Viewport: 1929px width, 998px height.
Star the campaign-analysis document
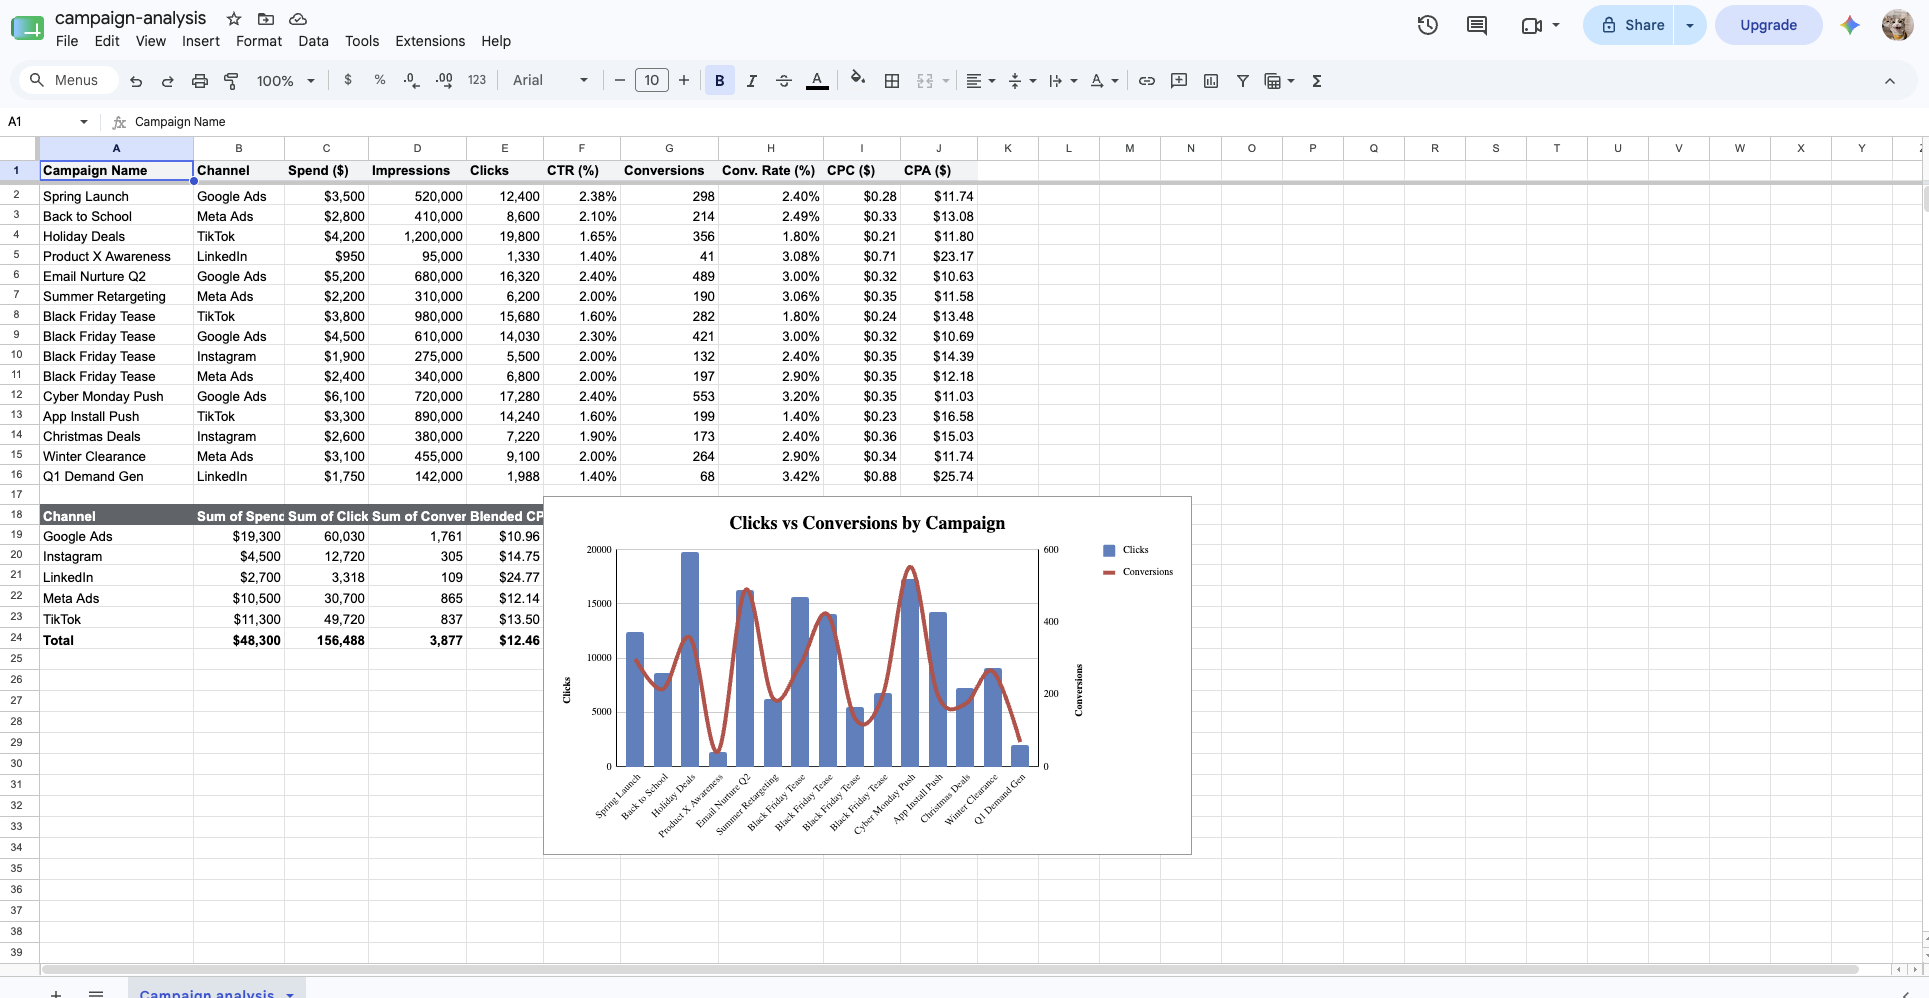click(x=234, y=19)
